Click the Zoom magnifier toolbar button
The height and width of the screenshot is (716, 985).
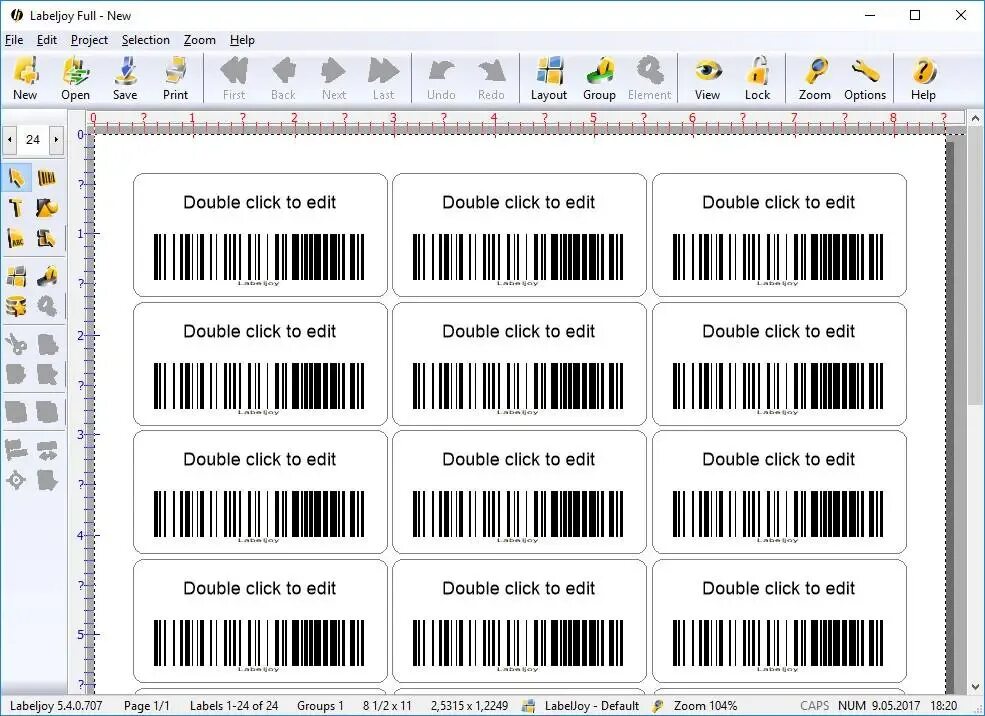tap(815, 78)
